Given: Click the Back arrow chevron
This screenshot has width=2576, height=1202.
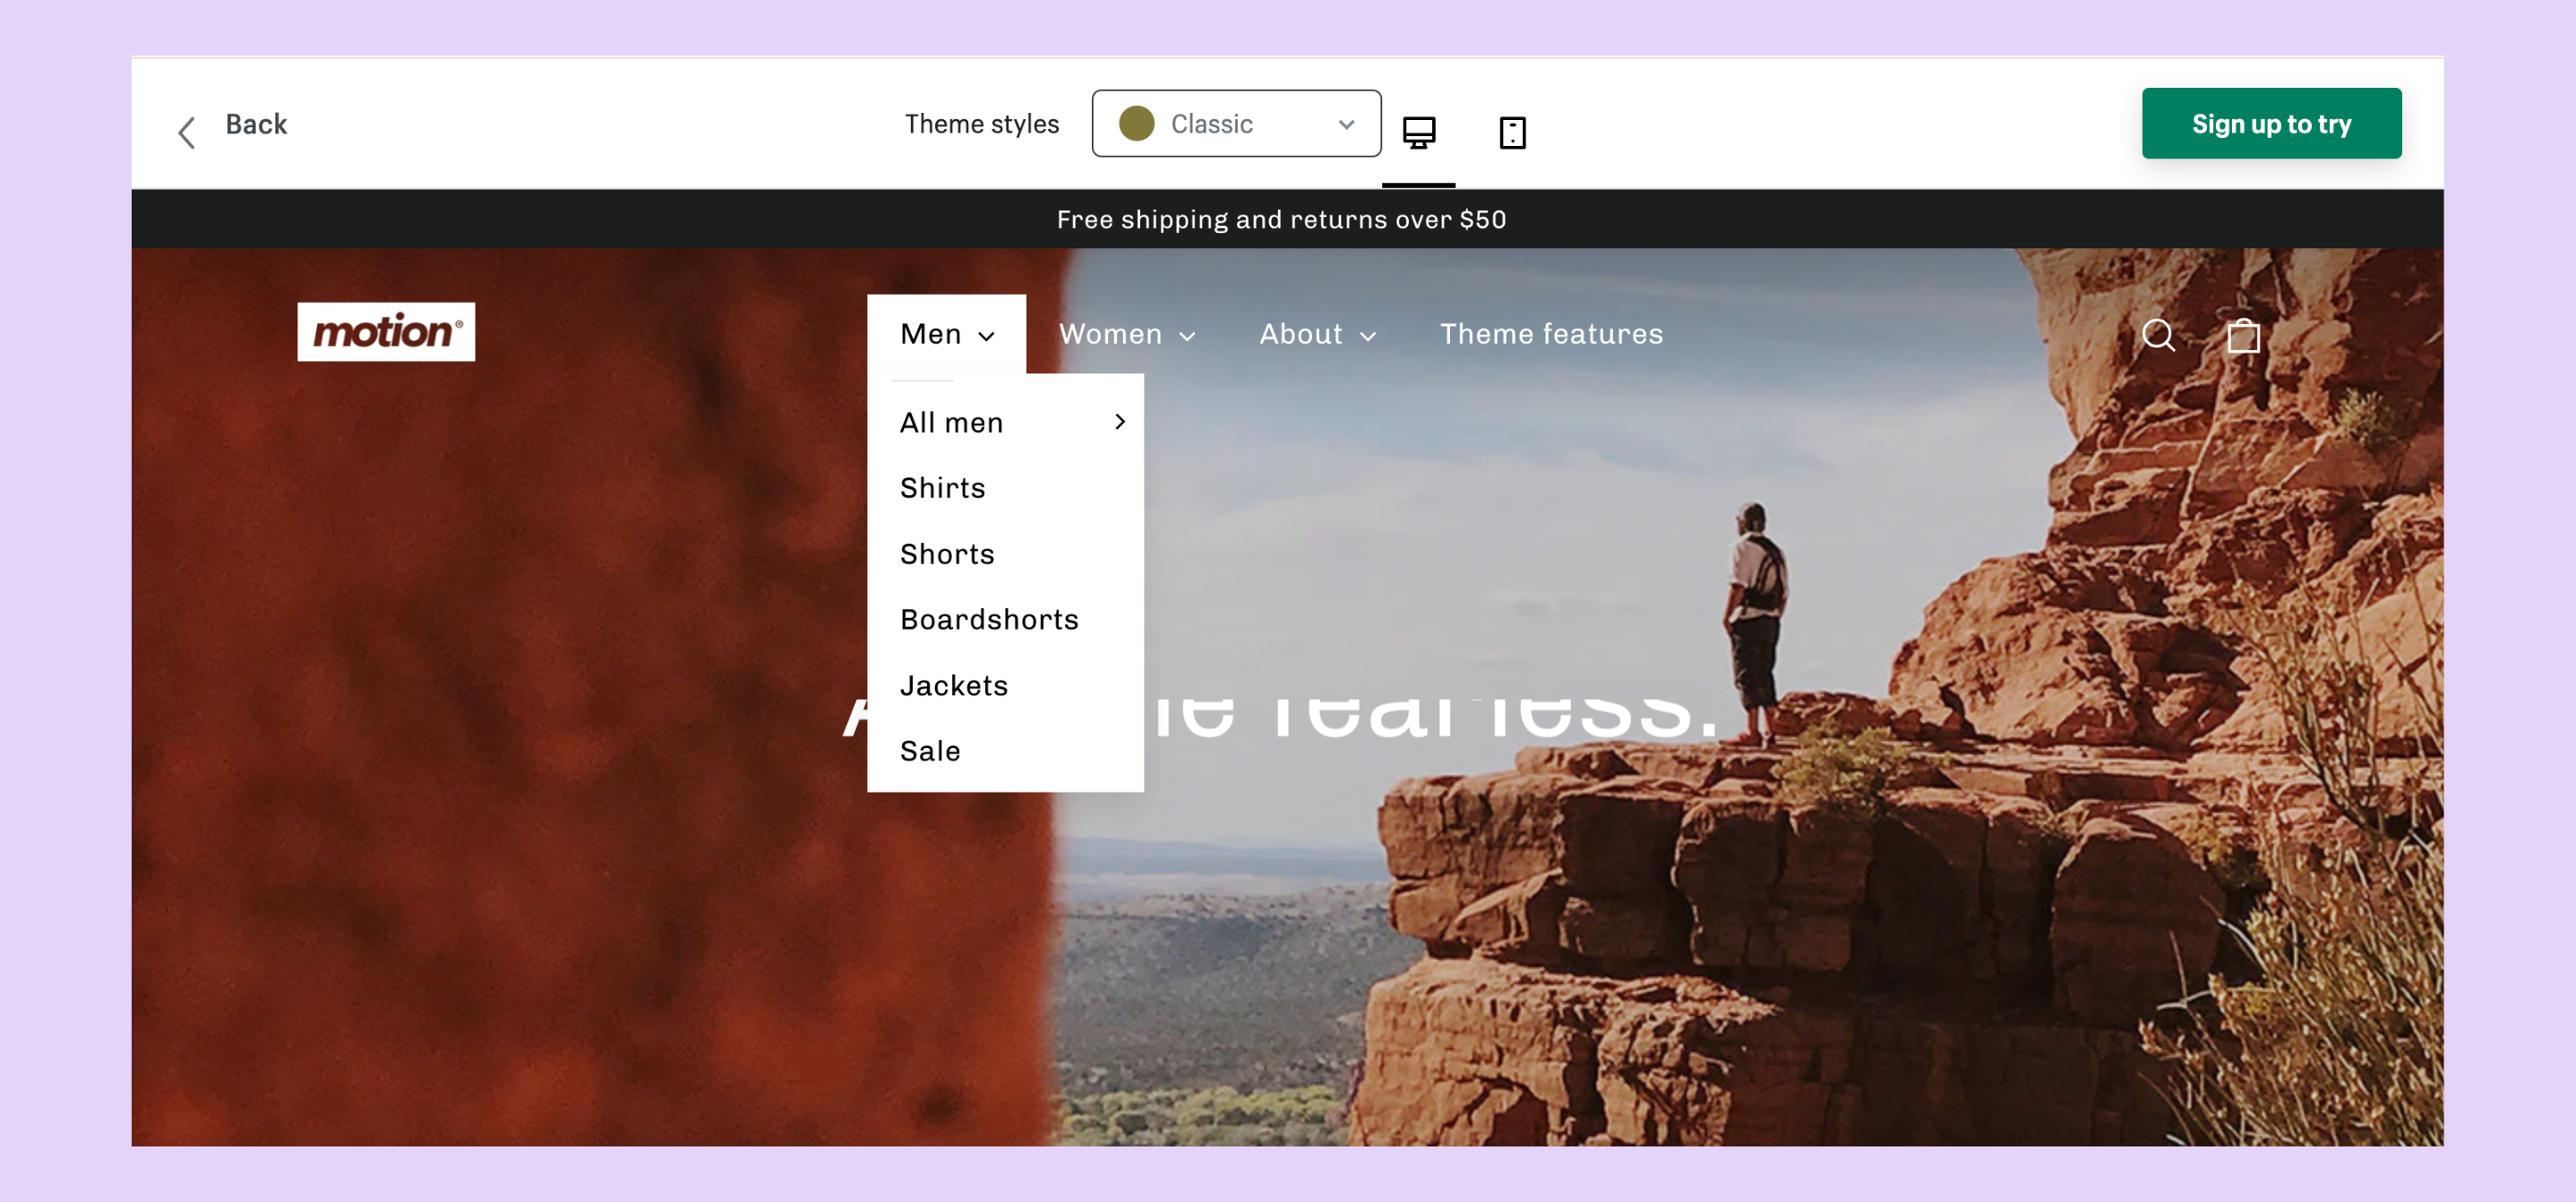Looking at the screenshot, I should coord(187,132).
